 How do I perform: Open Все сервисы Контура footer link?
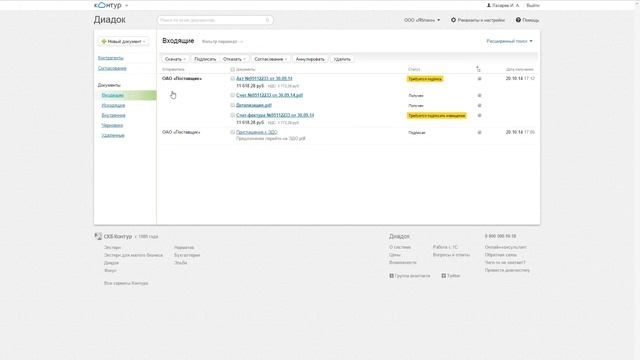tap(126, 283)
